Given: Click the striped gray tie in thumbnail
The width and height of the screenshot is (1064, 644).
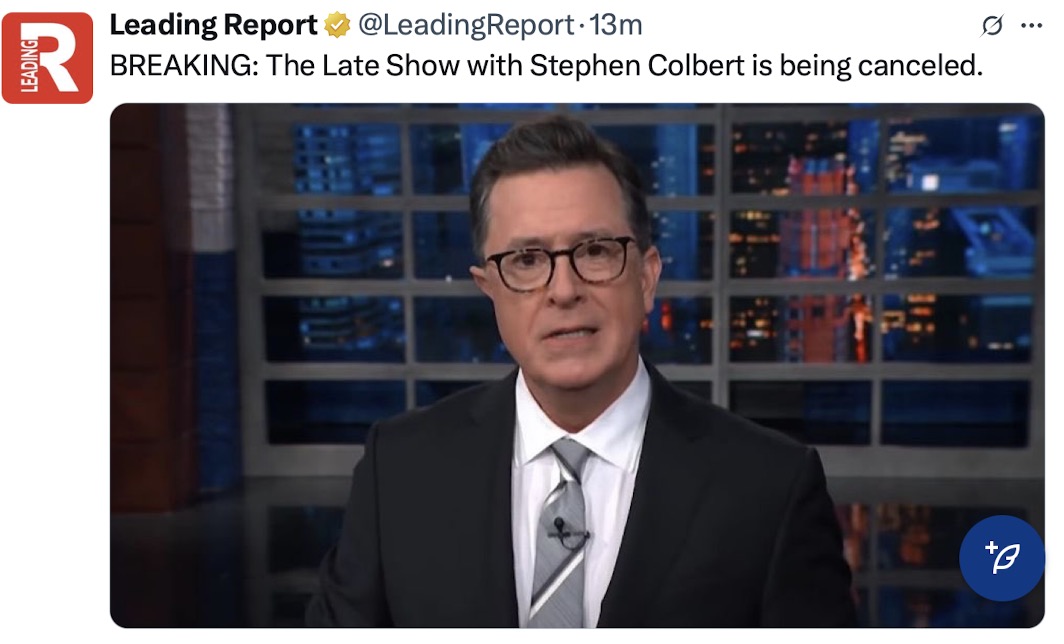Looking at the screenshot, I should coord(561,531).
